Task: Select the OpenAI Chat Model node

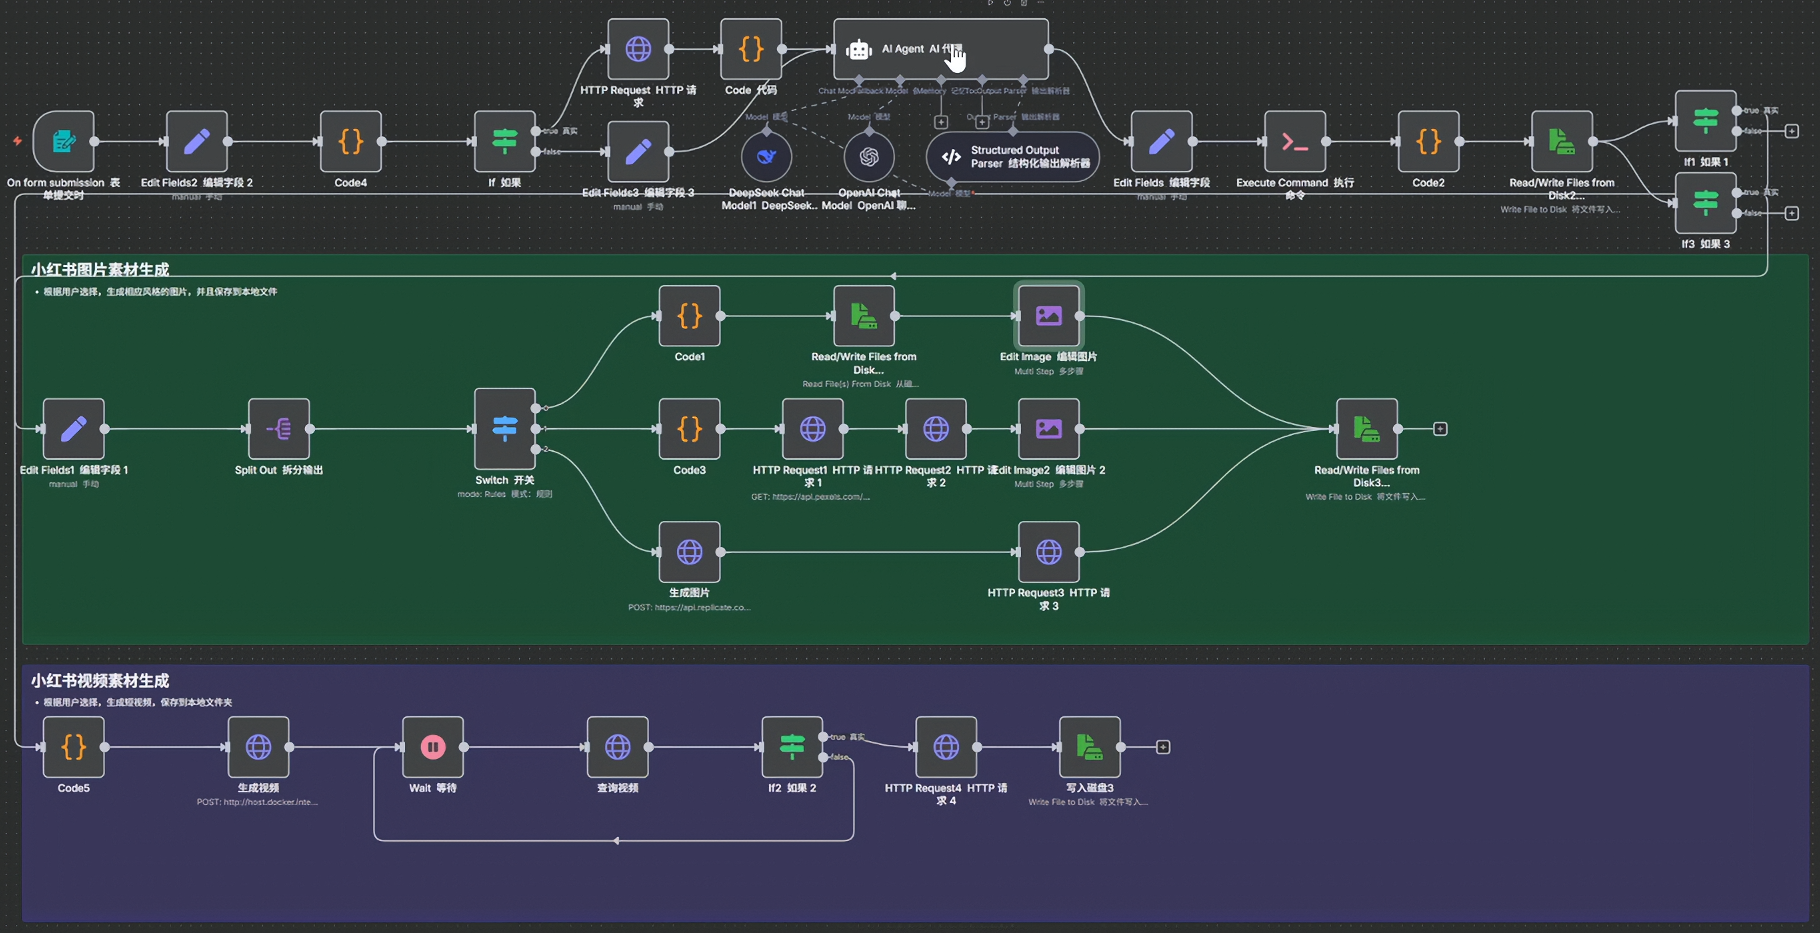Action: [x=868, y=156]
